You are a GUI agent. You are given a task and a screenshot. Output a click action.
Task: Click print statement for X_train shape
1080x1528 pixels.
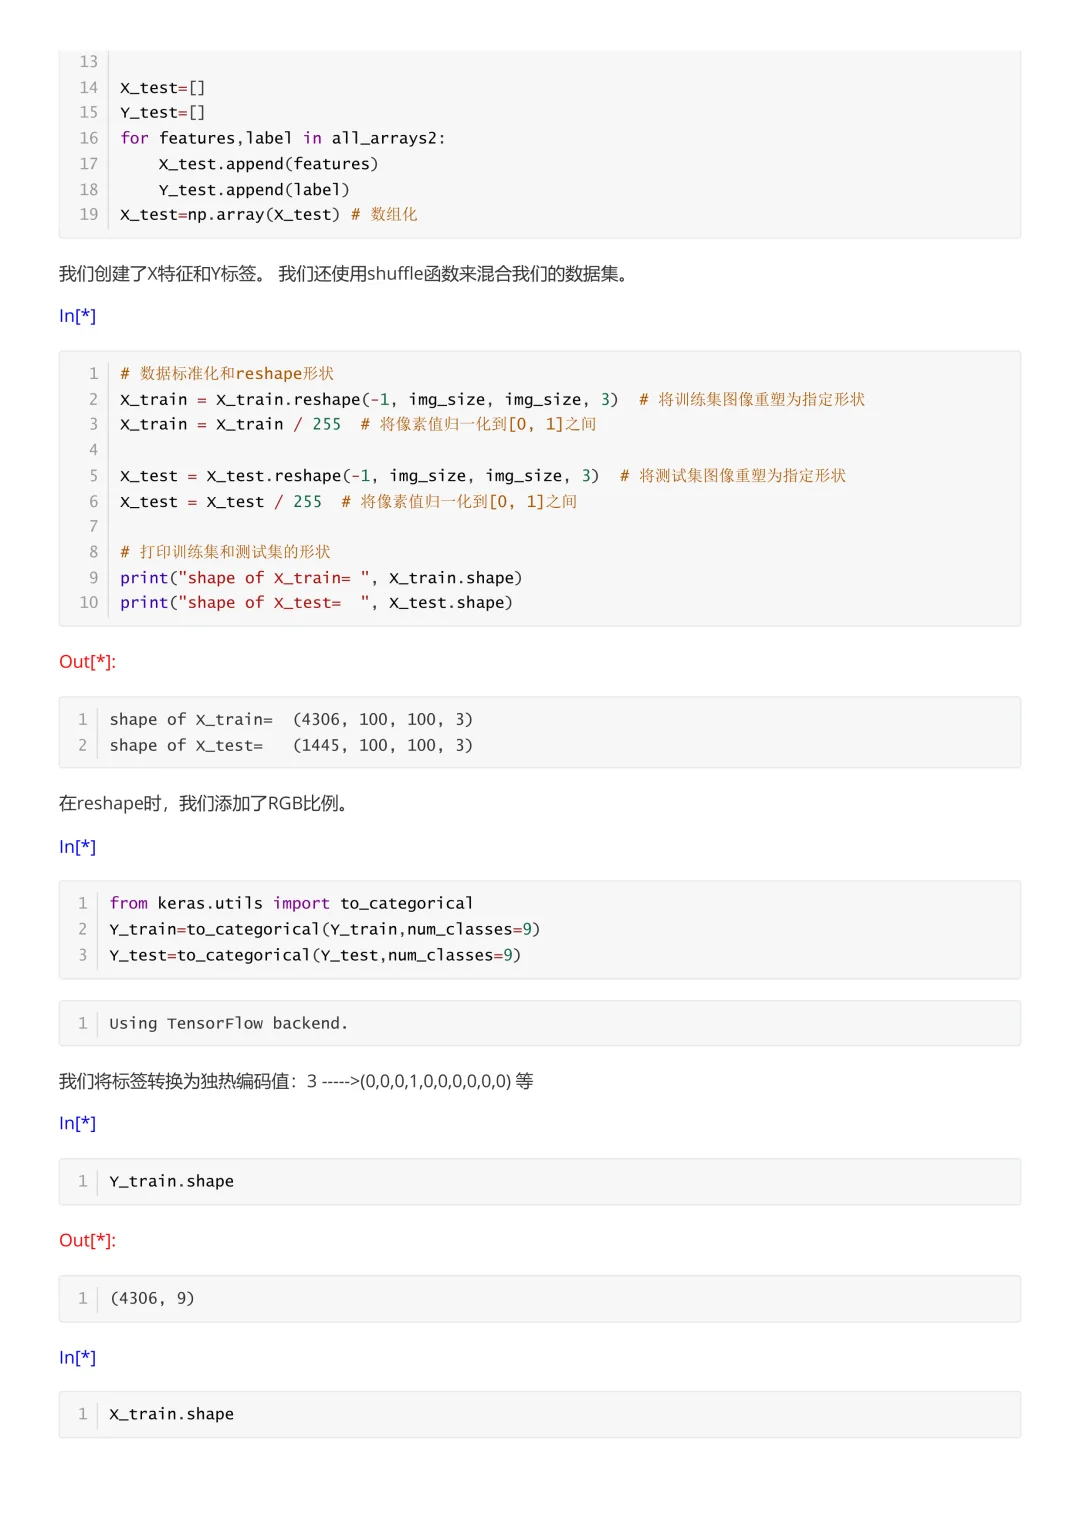pos(321,578)
